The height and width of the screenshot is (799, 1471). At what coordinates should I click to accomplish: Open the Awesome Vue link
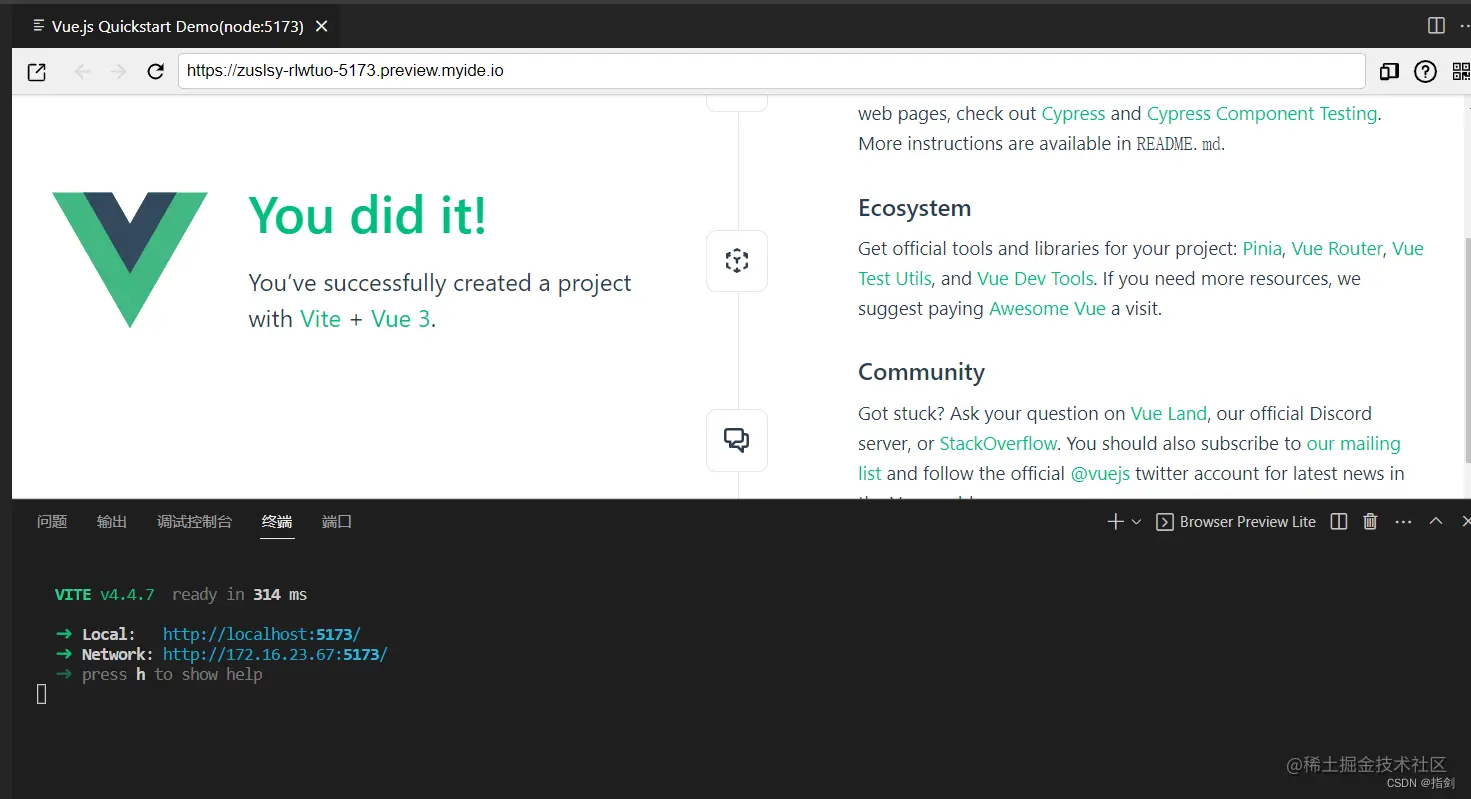click(x=1047, y=309)
